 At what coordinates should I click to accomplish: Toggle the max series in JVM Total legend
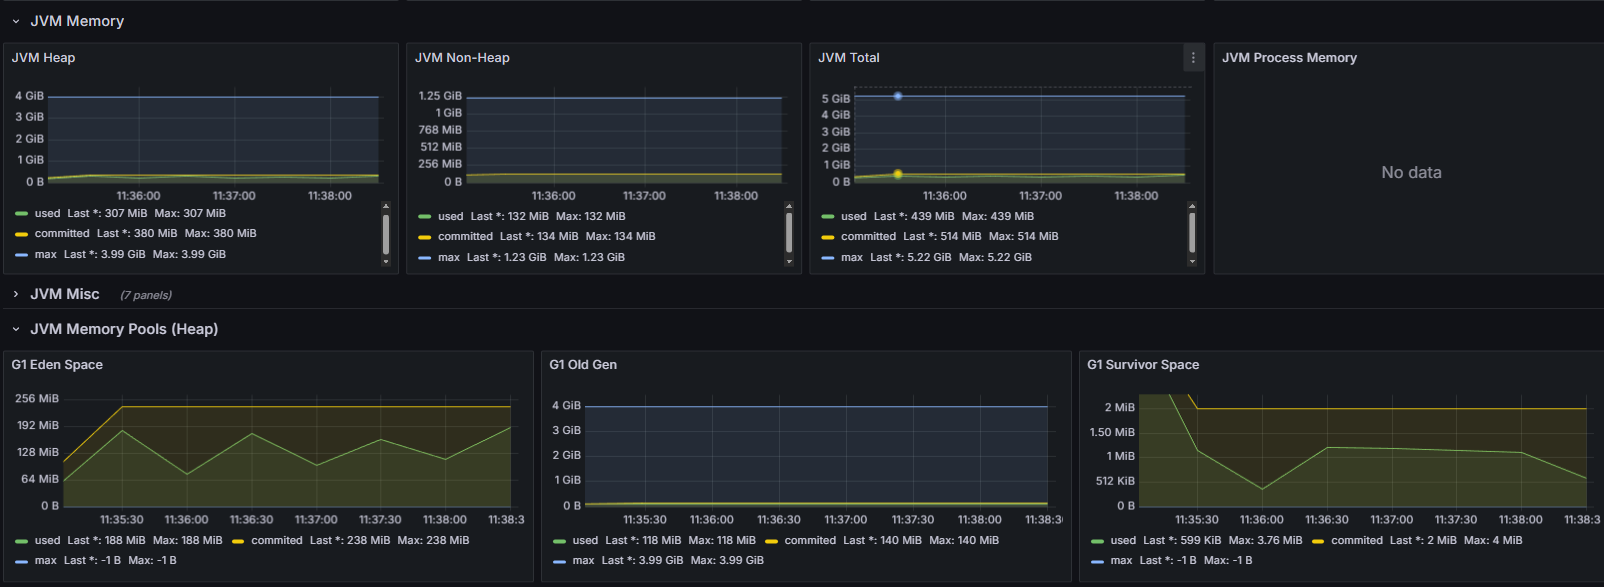point(851,257)
